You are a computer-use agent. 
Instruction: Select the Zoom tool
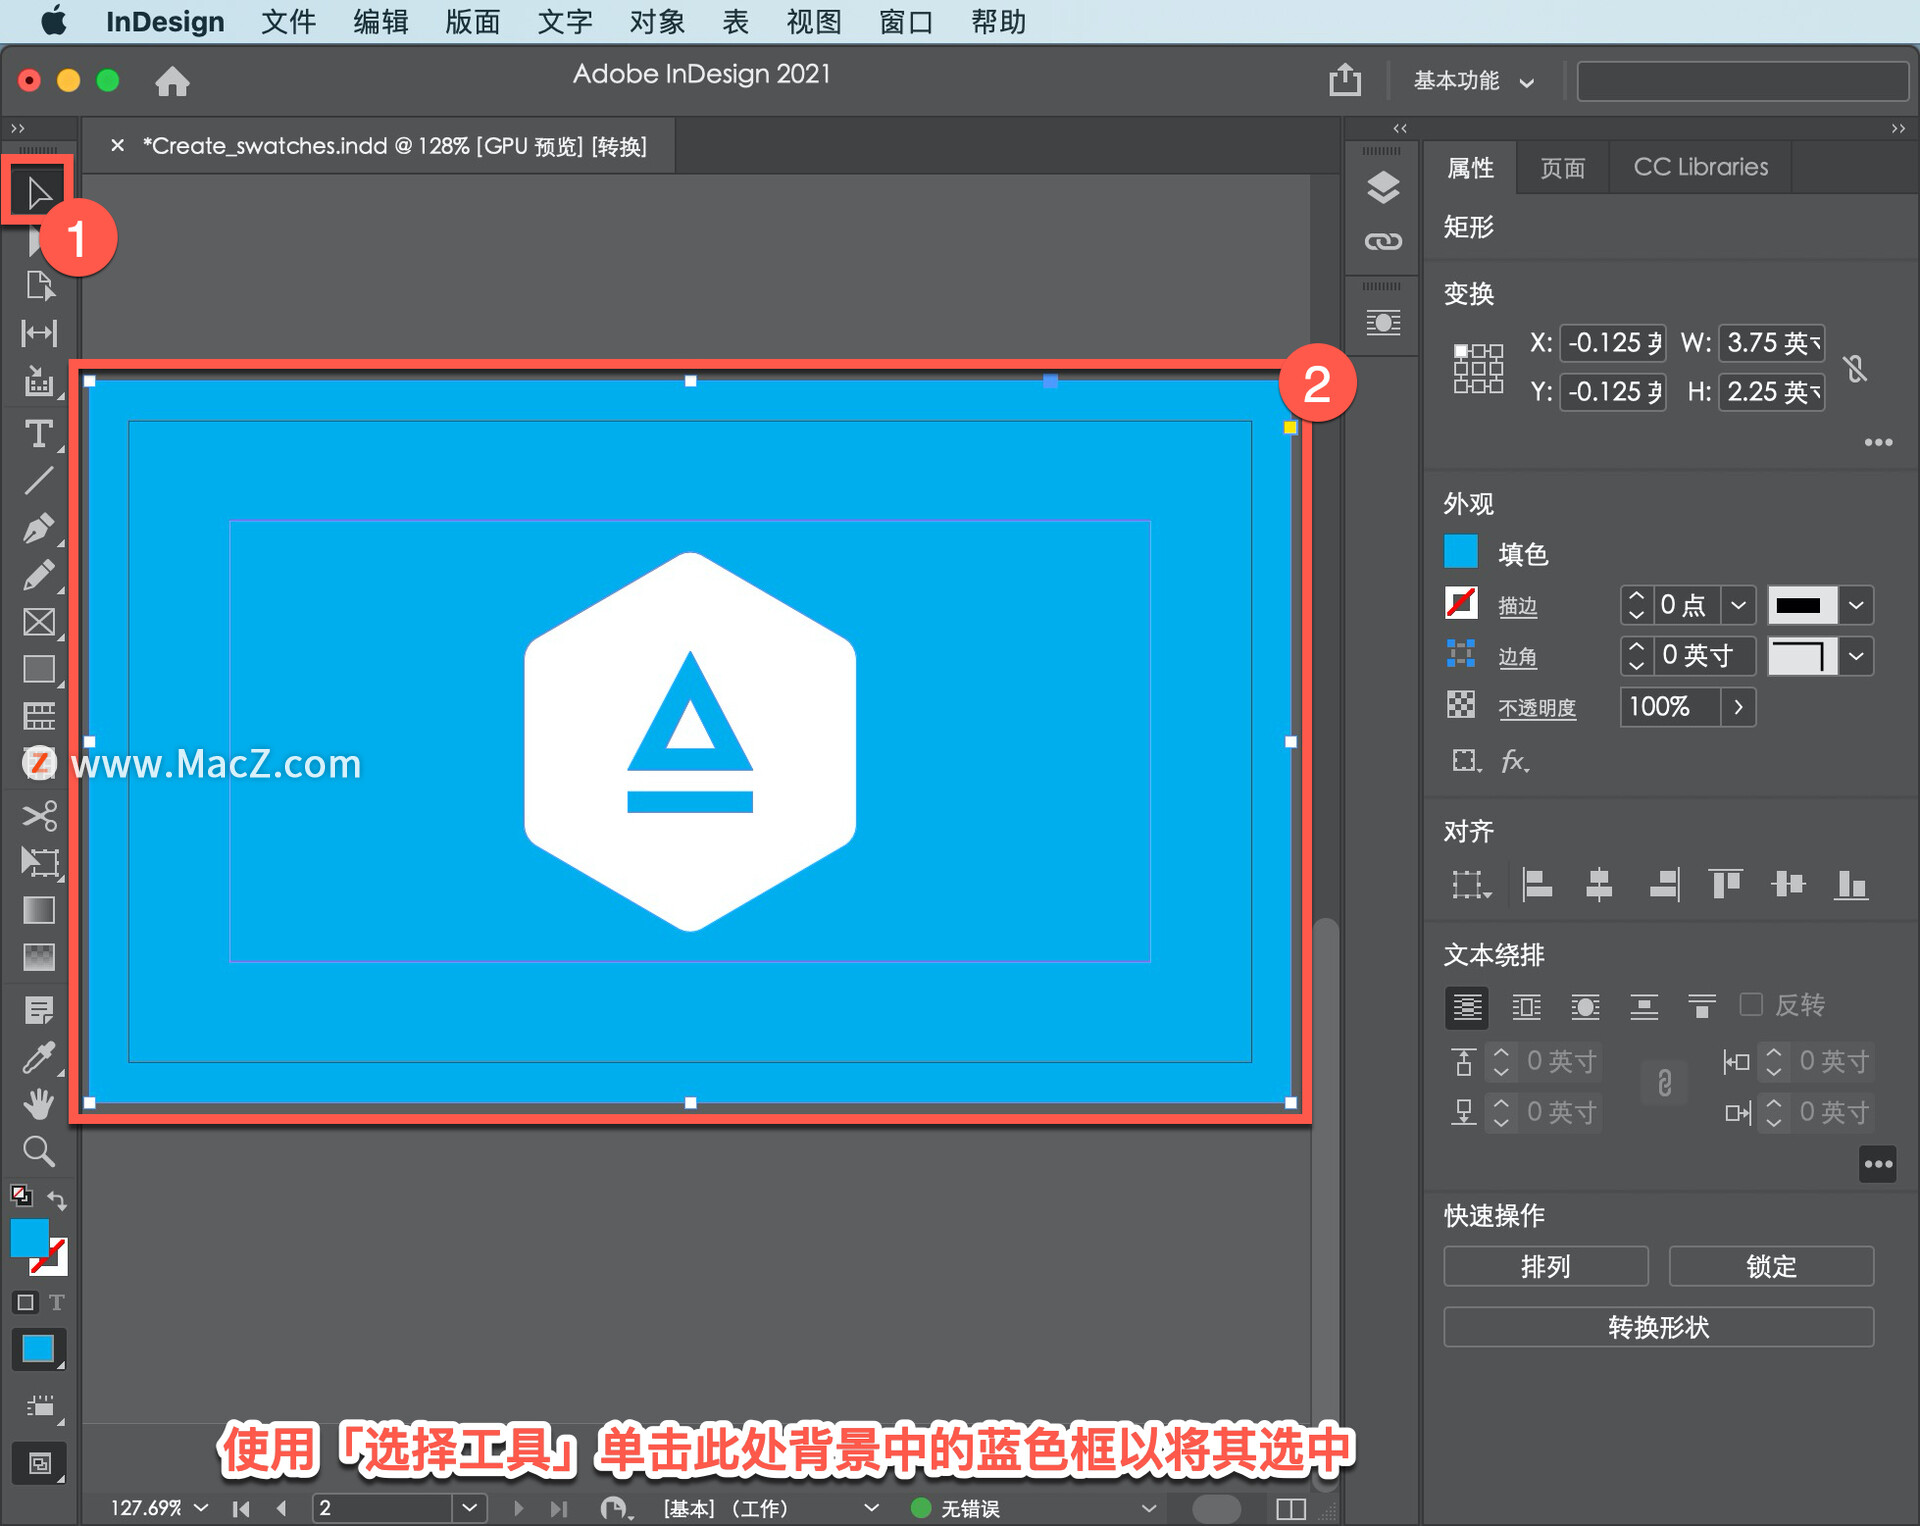coord(38,1152)
